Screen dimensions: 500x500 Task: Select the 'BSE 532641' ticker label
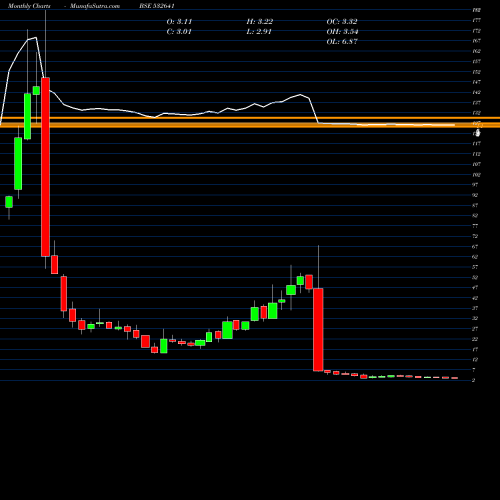click(x=157, y=6)
